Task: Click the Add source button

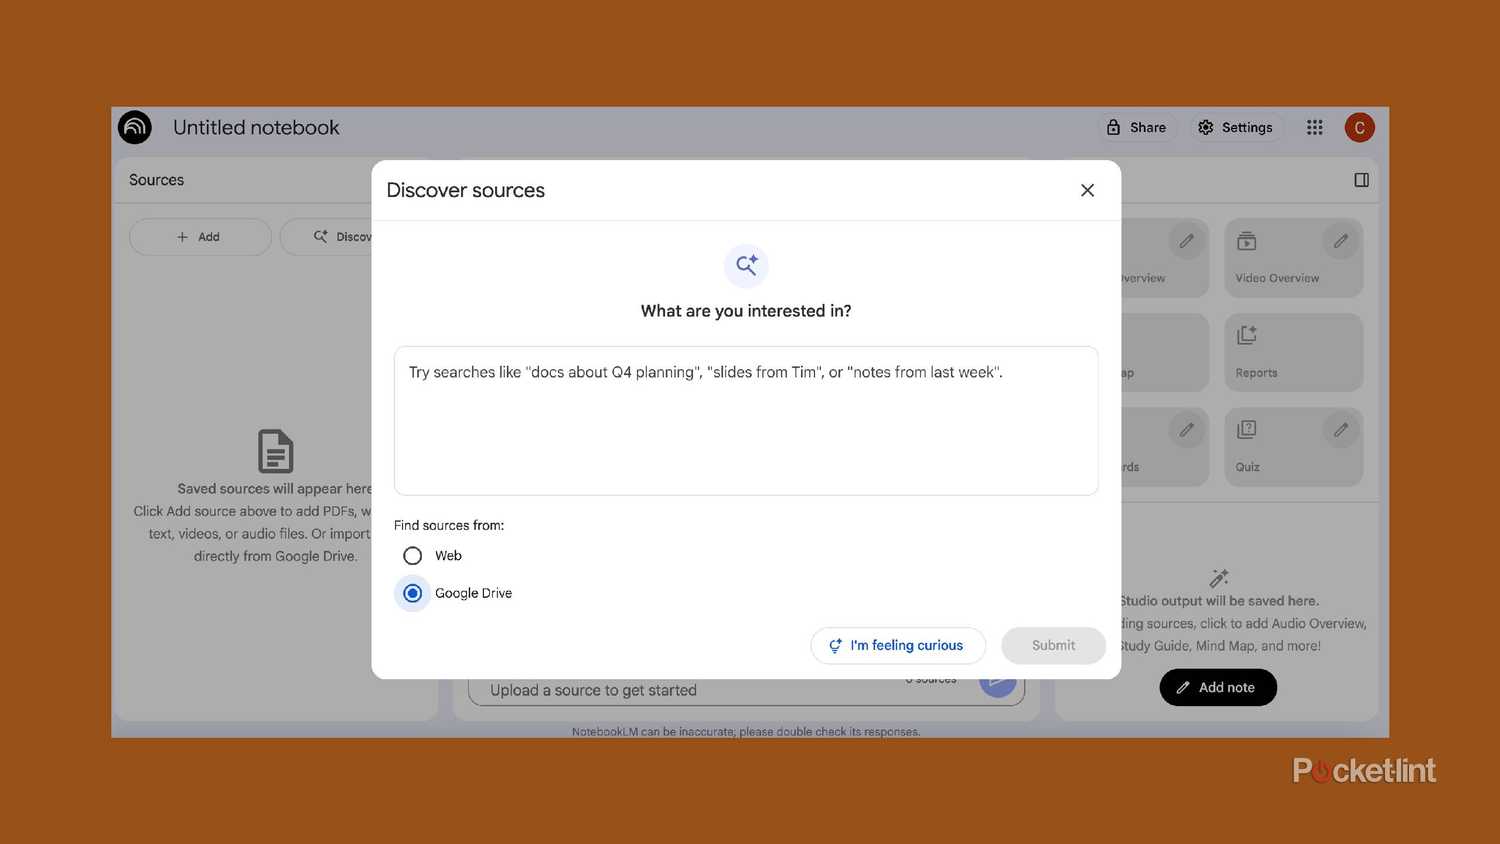Action: (x=200, y=237)
